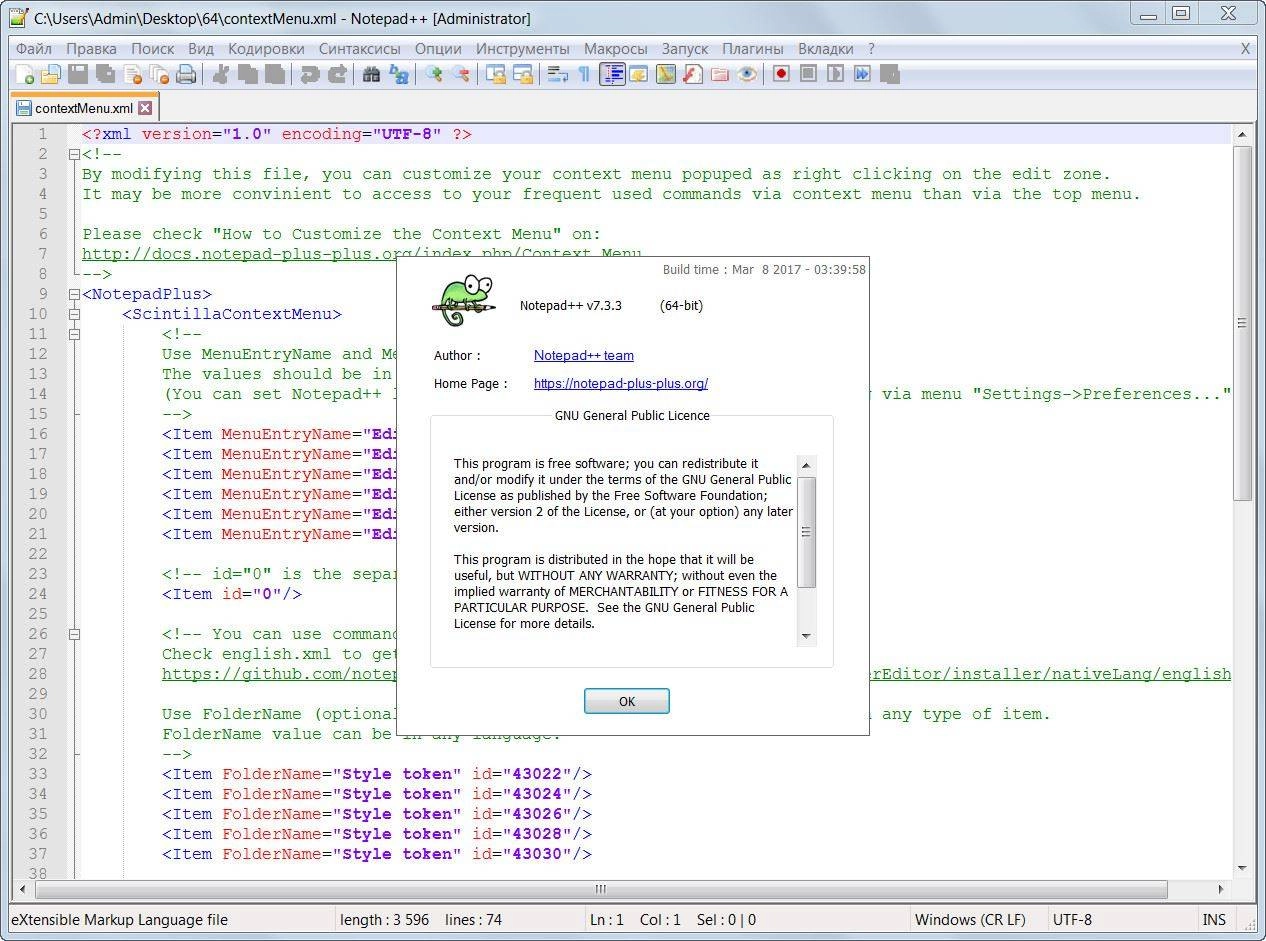1266x941 pixels.
Task: Open the Синтаксисы menu
Action: (x=359, y=48)
